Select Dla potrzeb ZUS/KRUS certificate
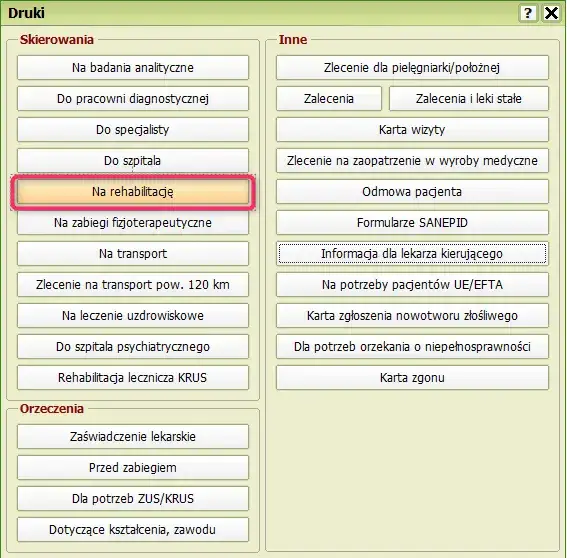The height and width of the screenshot is (558, 567). pos(133,499)
